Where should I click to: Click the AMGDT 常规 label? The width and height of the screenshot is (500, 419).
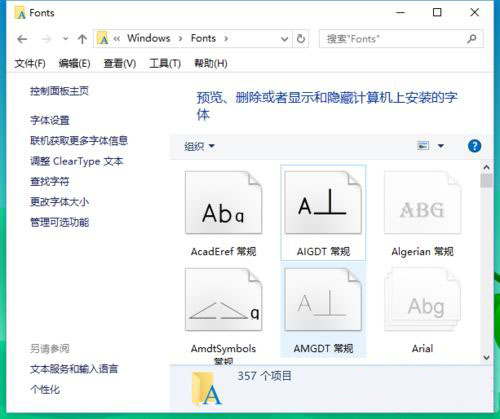(323, 349)
